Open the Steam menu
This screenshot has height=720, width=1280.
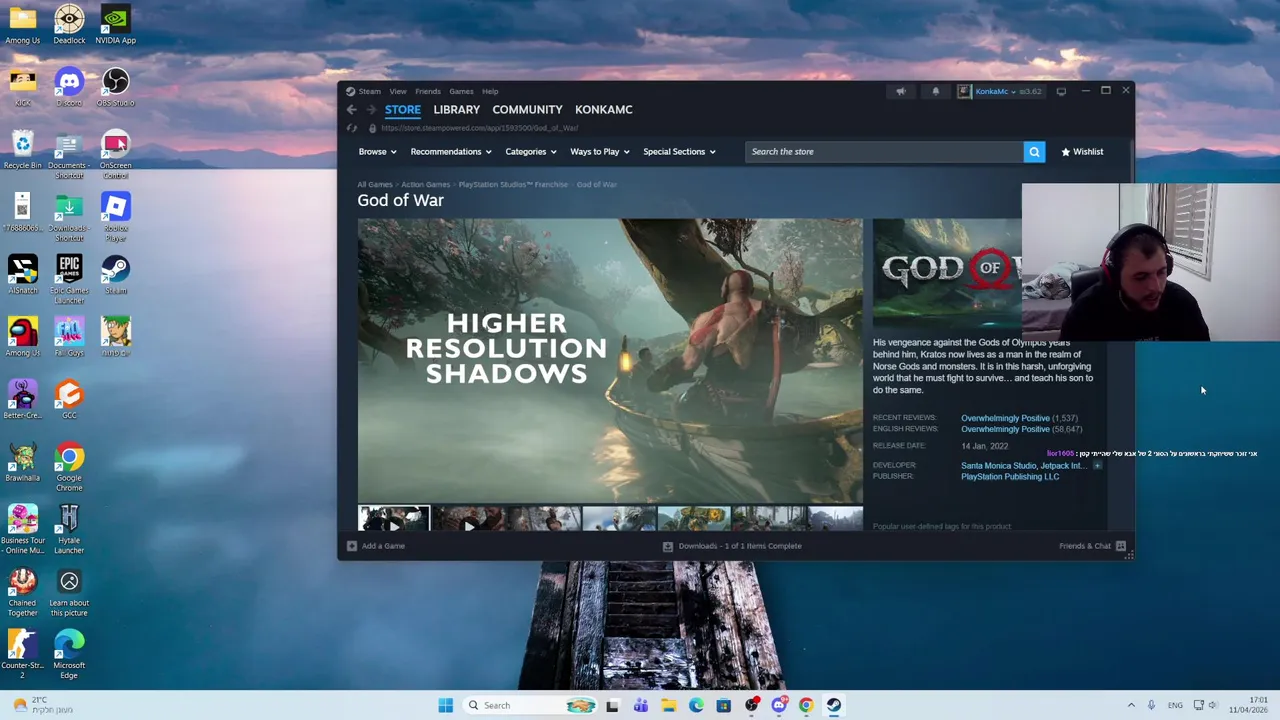(370, 91)
